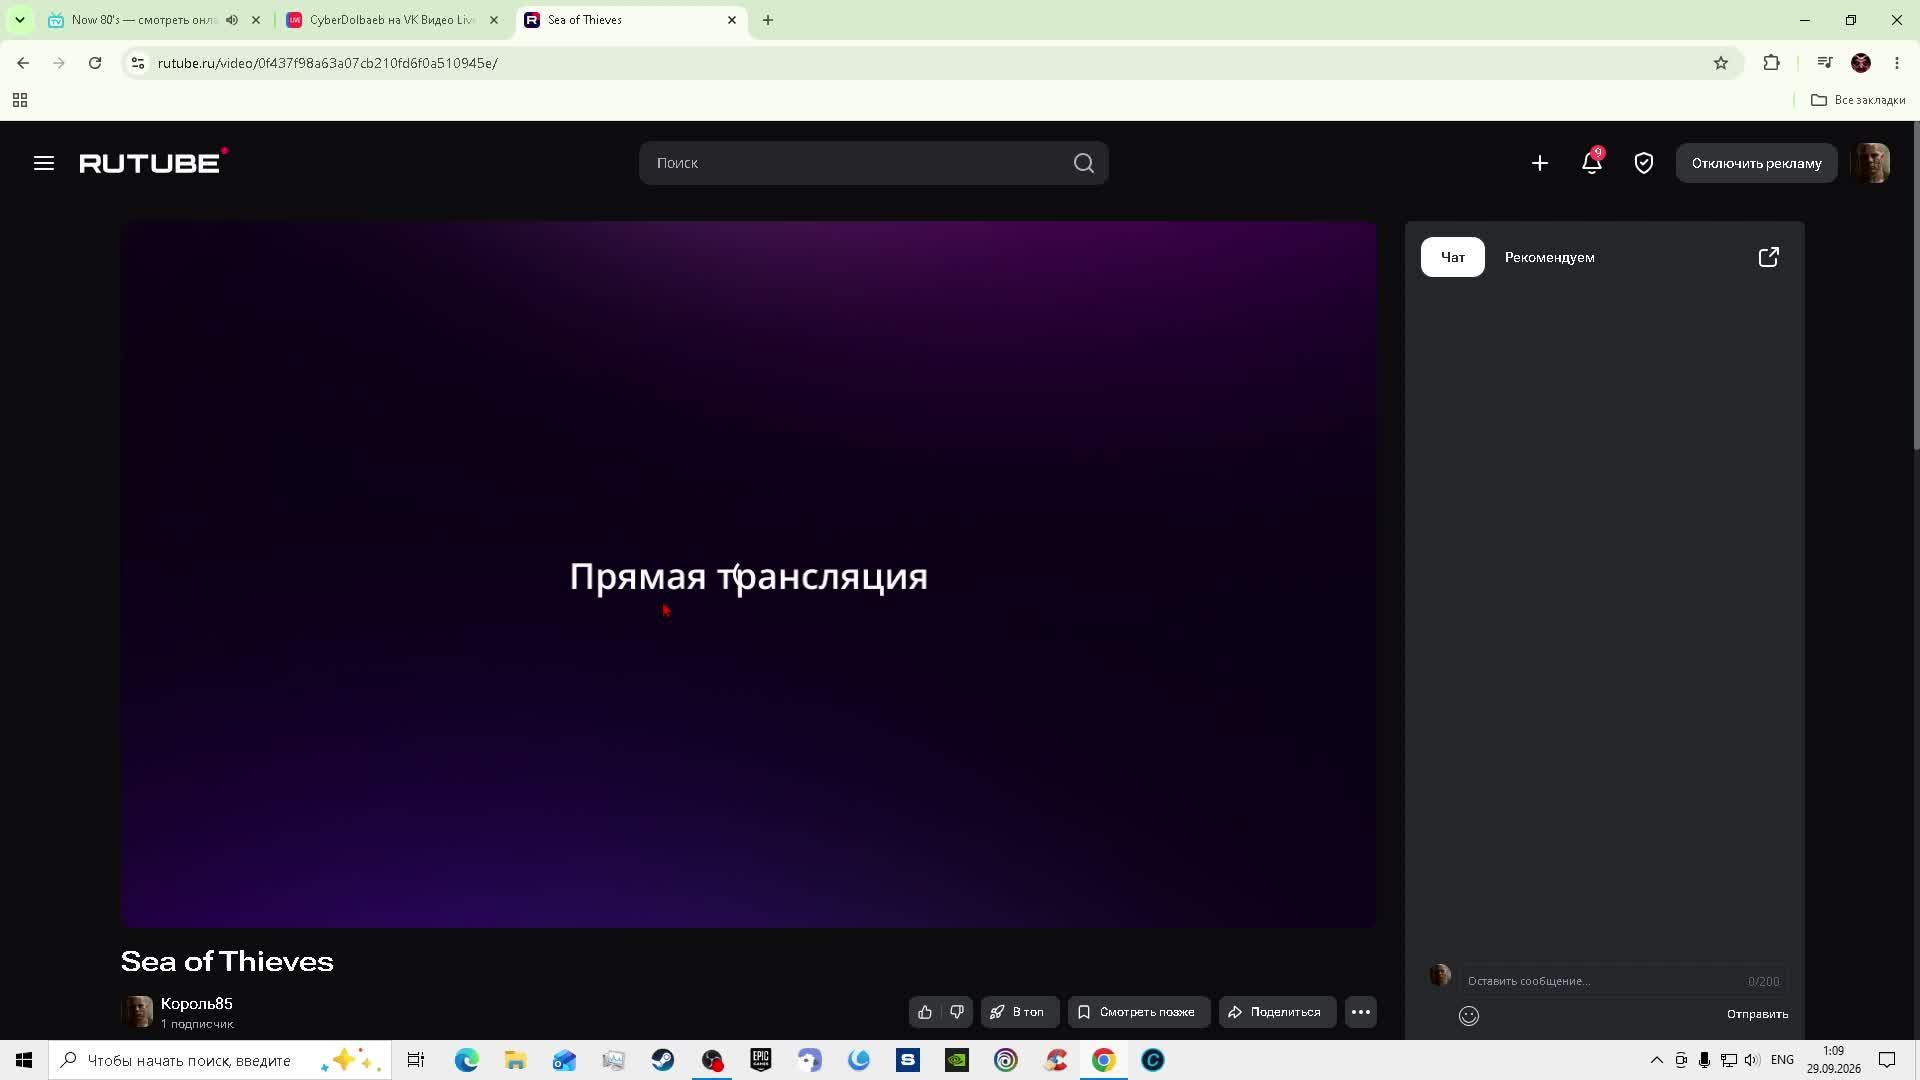Viewport: 1920px width, 1080px height.
Task: Open Nvidia app from taskbar
Action: click(x=957, y=1060)
